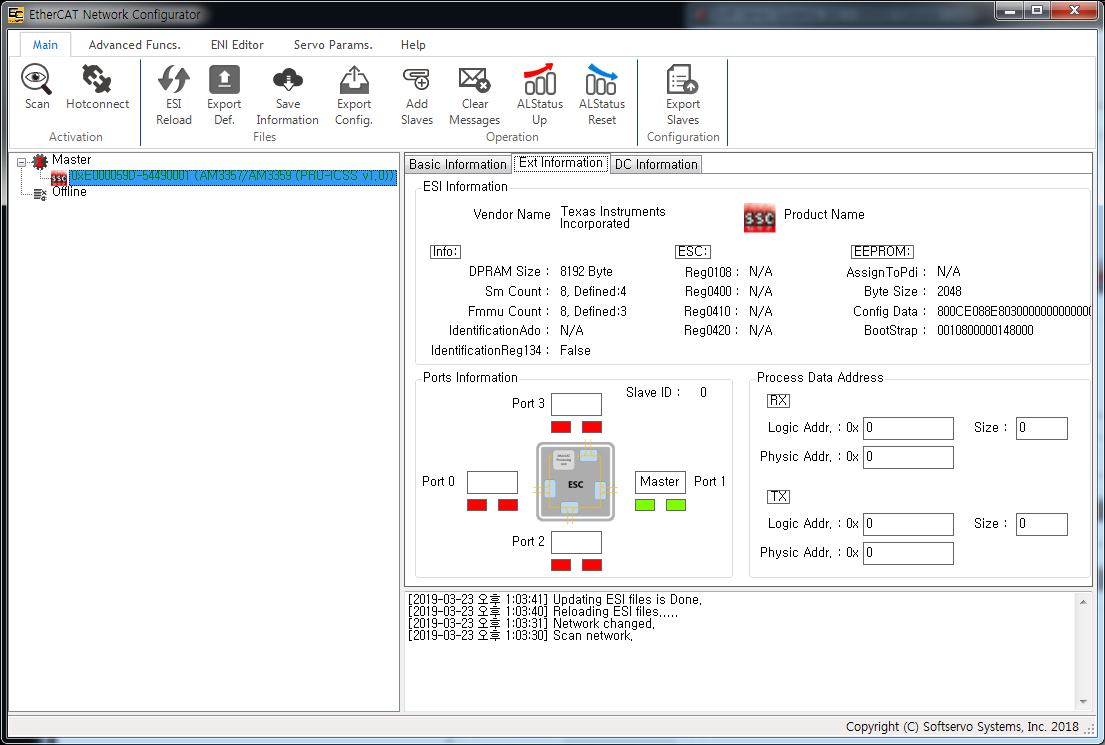Click the Save Information cloud icon

(x=287, y=80)
